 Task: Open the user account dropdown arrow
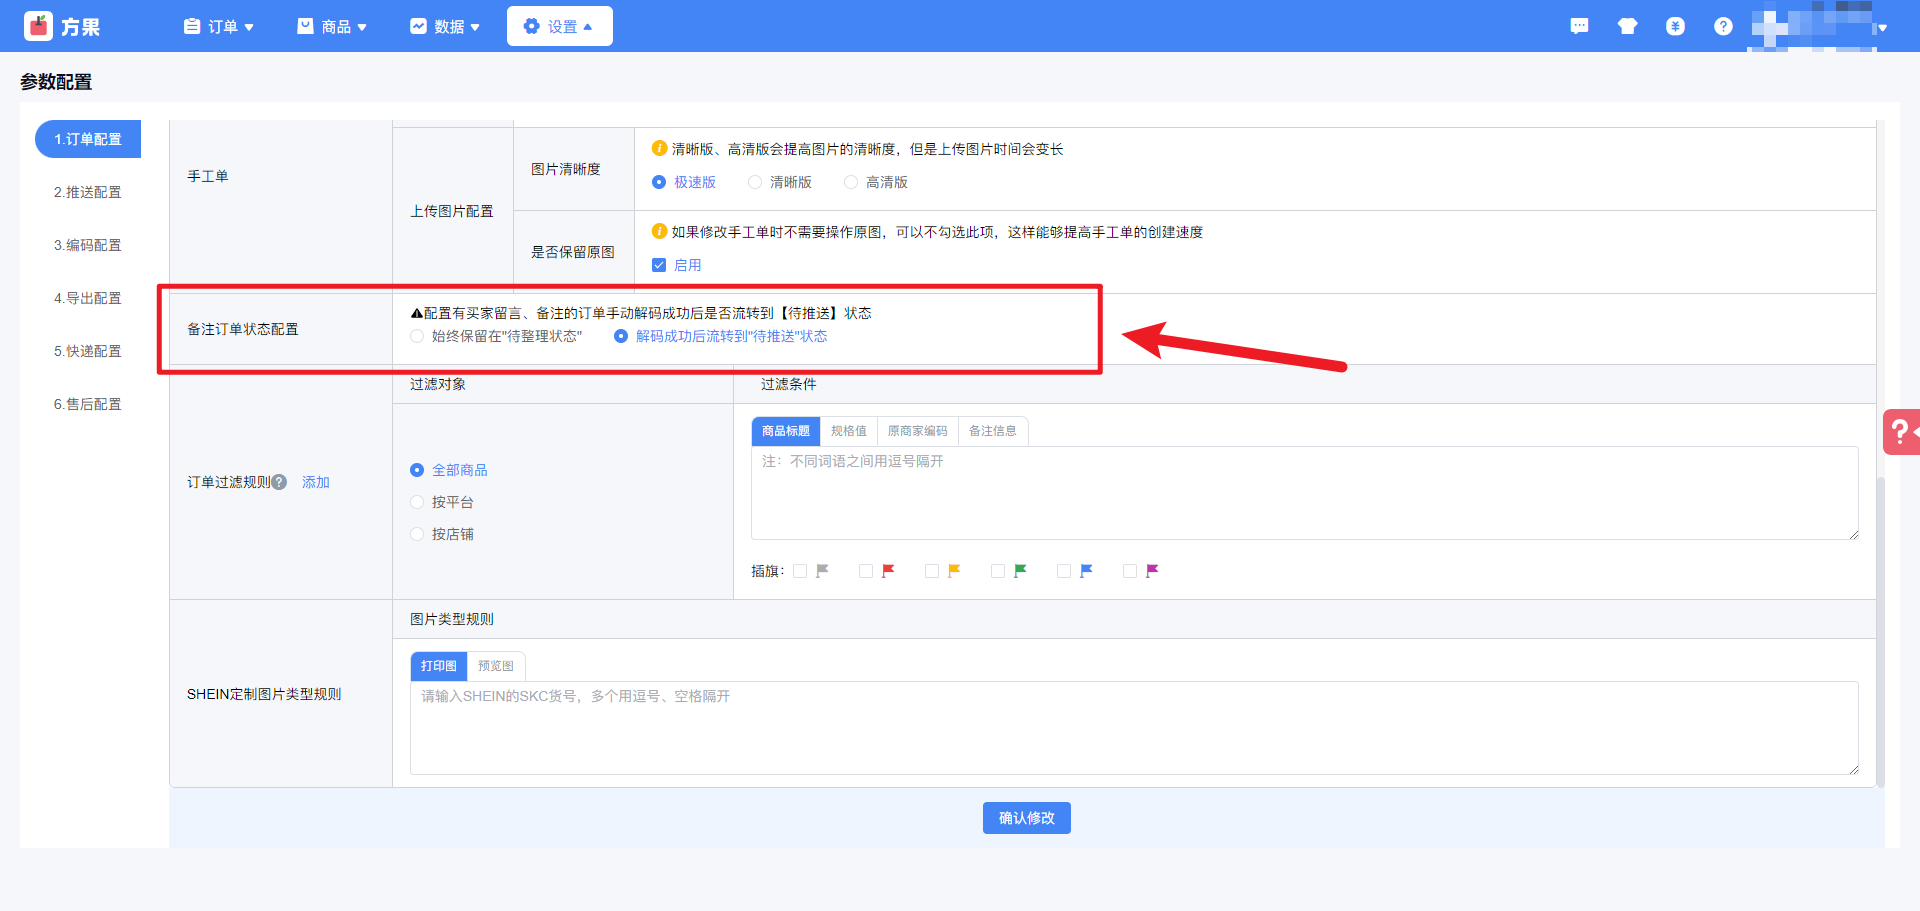(1882, 28)
